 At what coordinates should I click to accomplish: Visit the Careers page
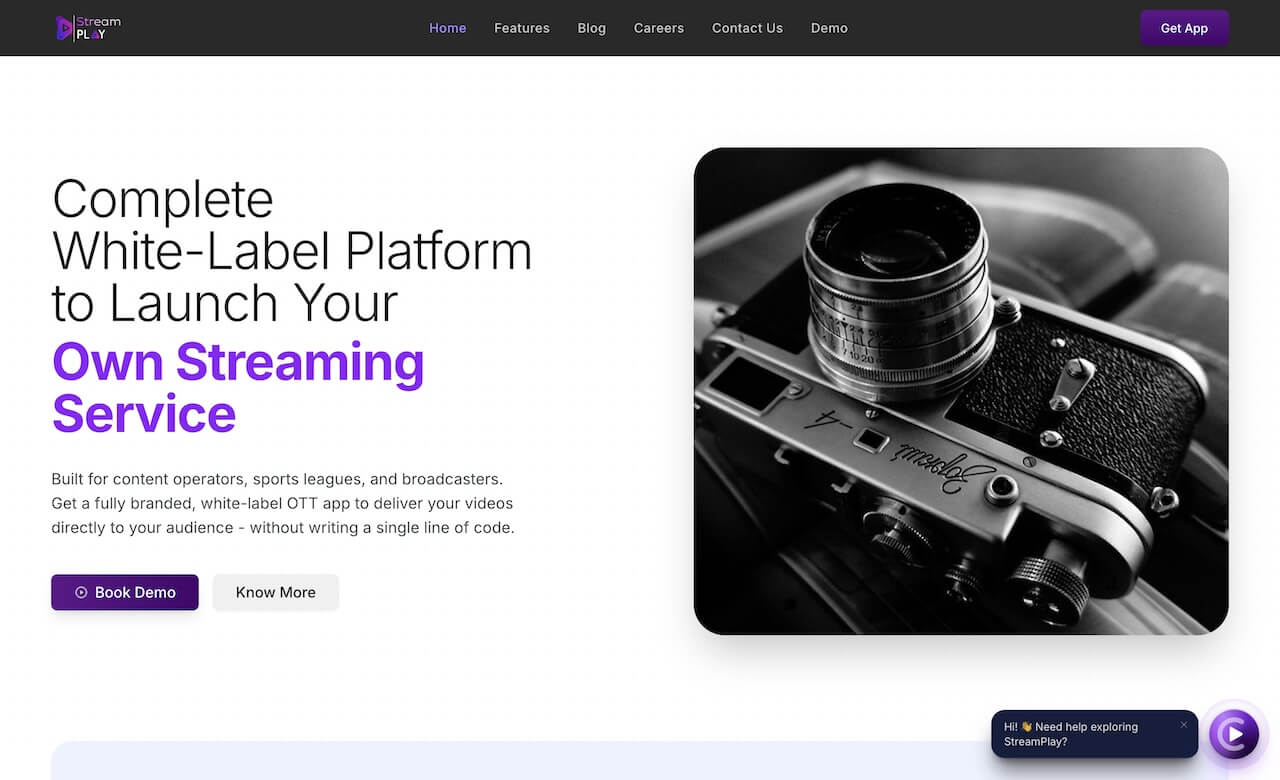659,28
